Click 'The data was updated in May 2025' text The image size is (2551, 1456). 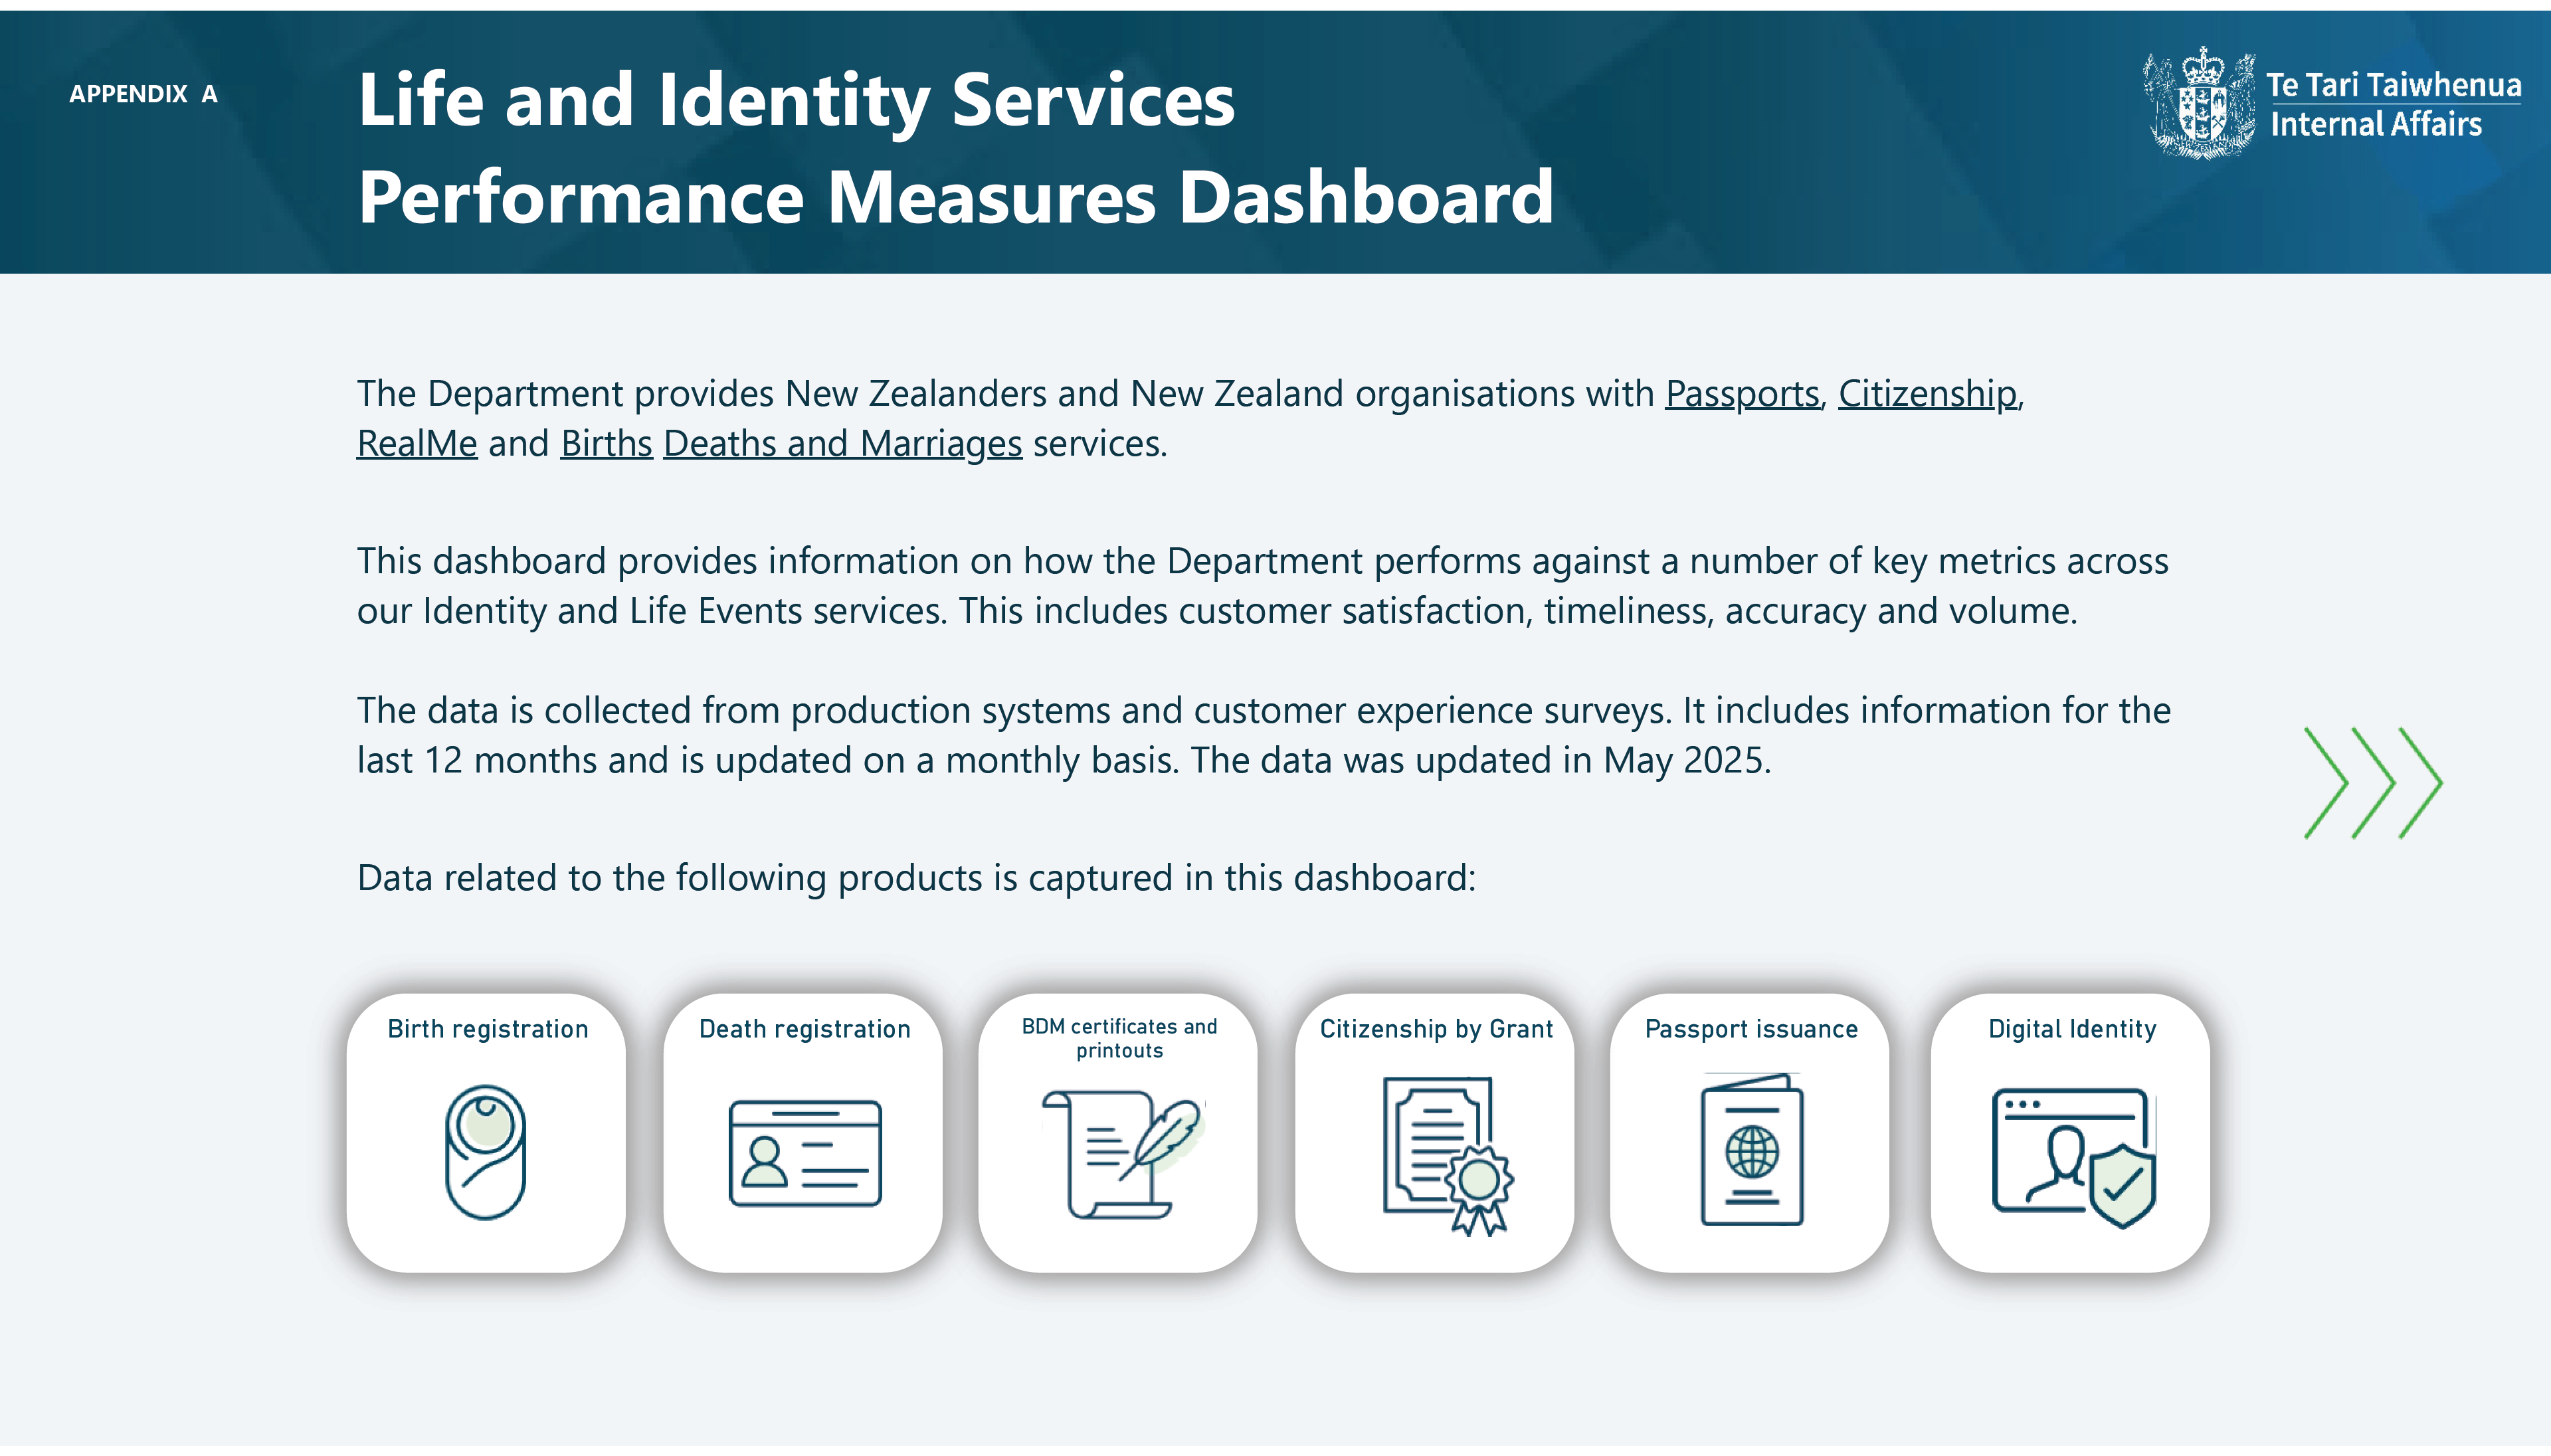click(x=1480, y=761)
